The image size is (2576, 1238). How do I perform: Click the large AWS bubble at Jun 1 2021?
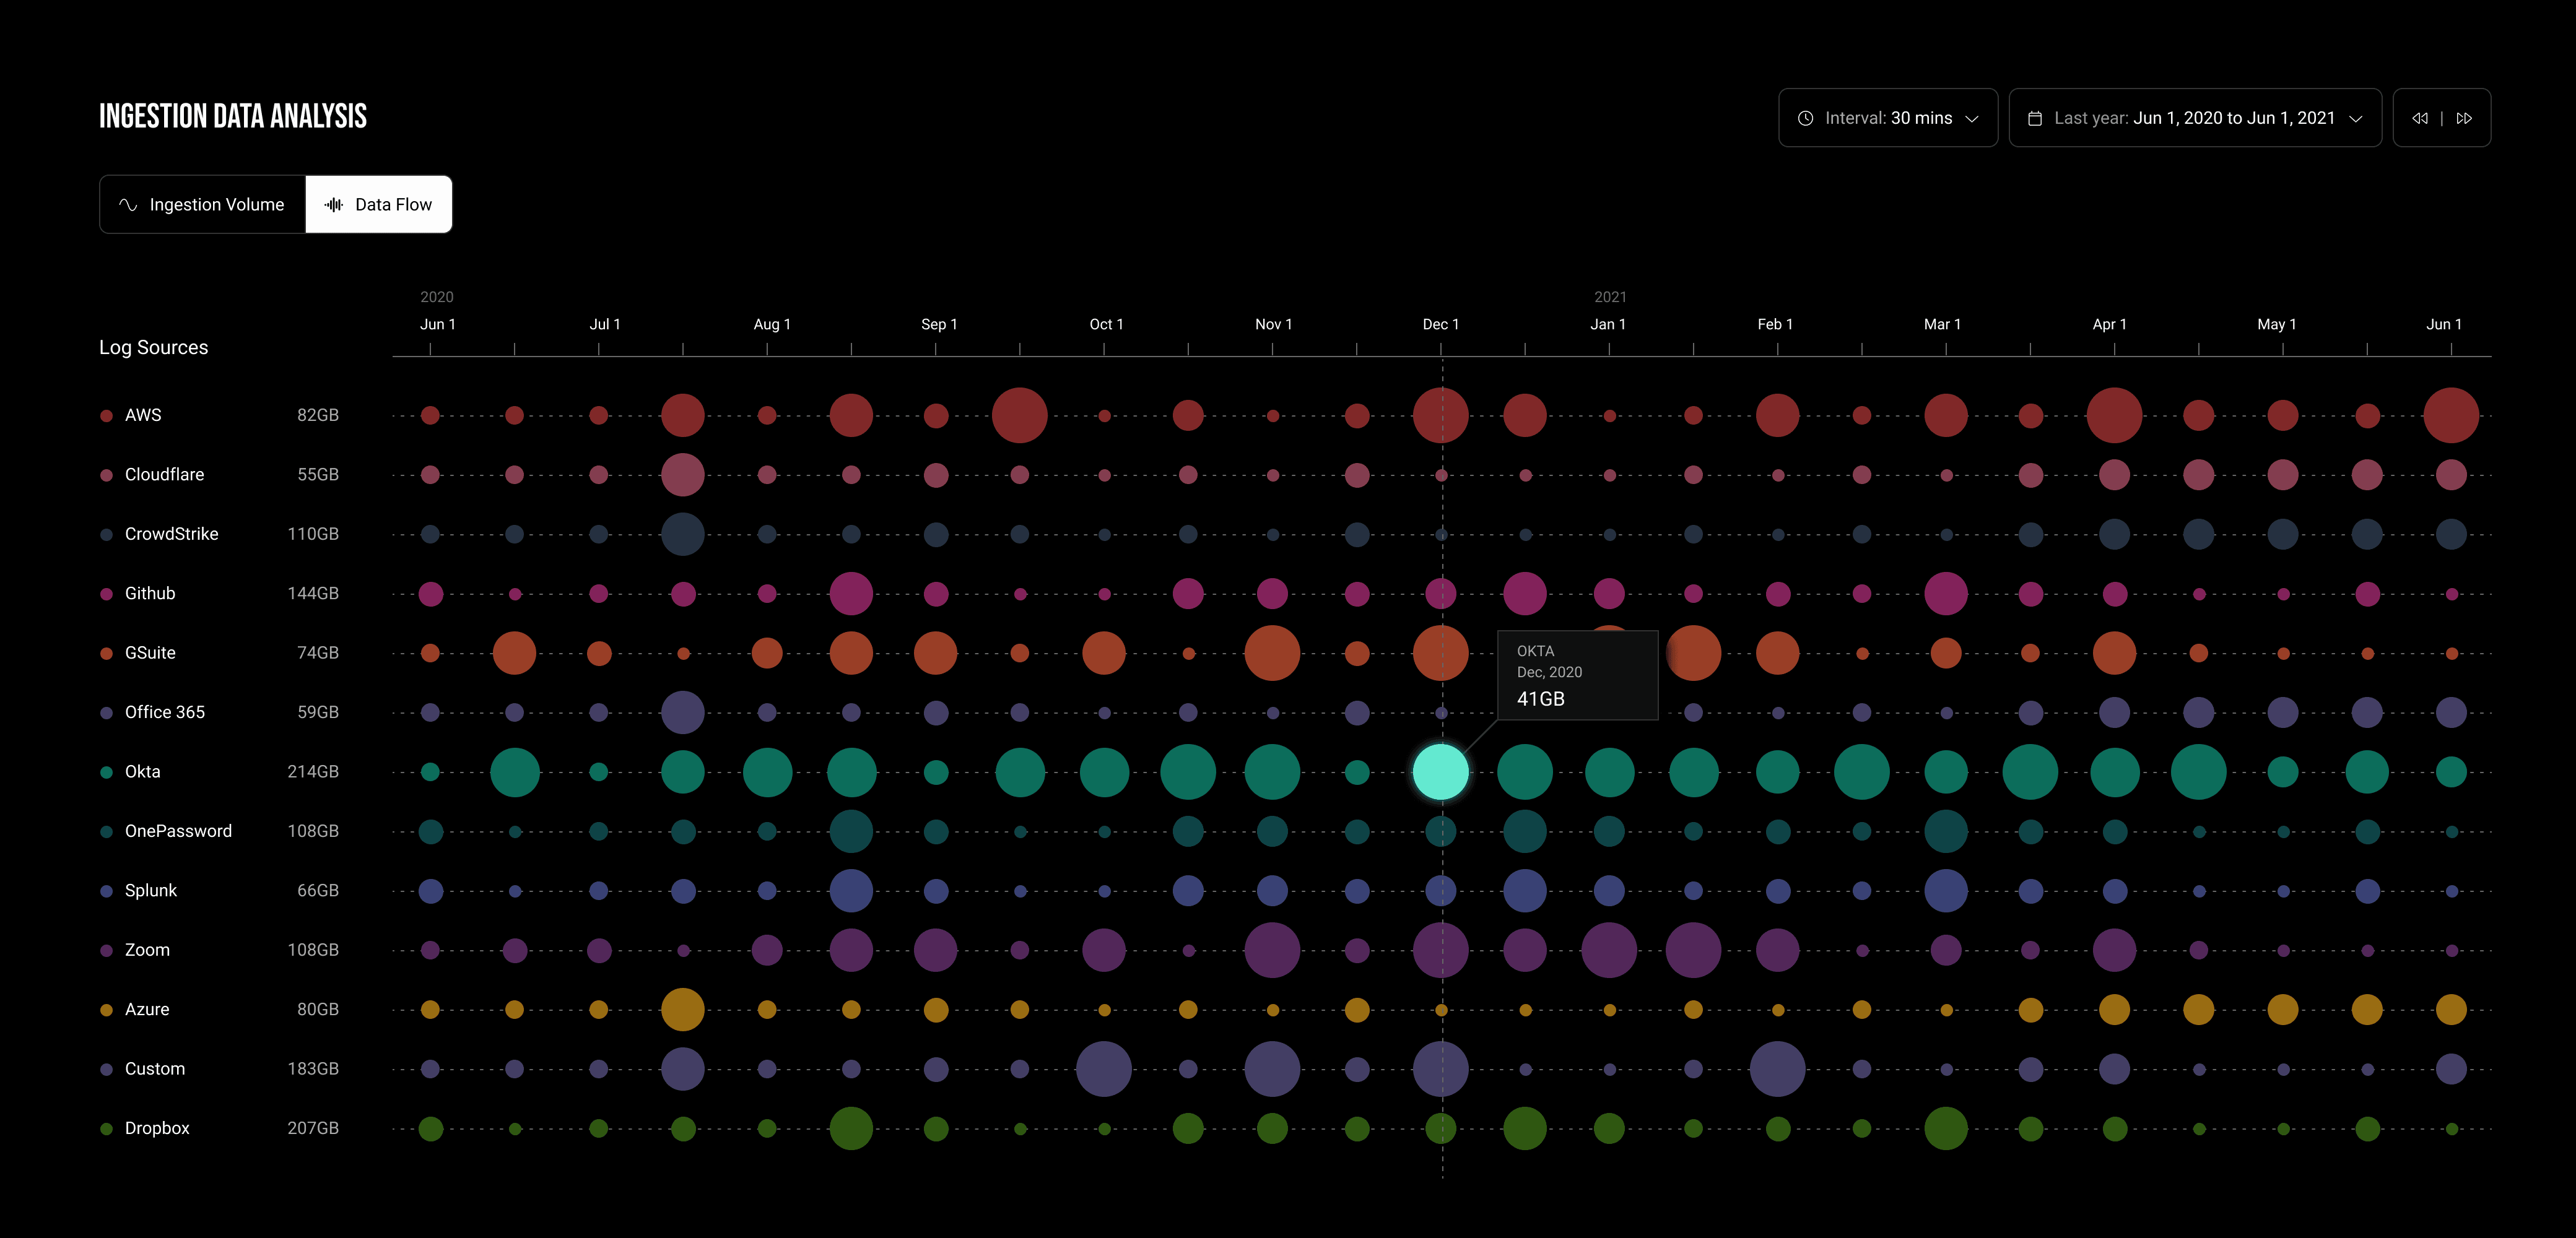pyautogui.click(x=2451, y=415)
